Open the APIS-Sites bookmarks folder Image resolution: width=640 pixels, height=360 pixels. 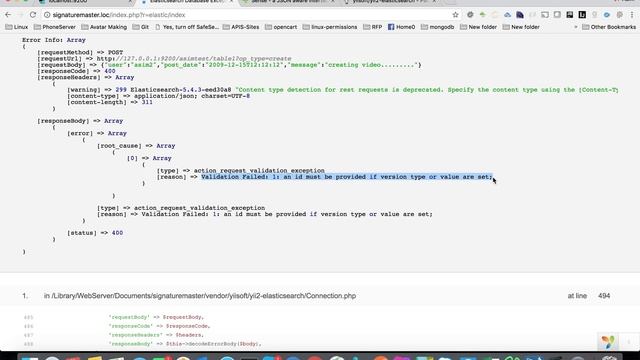coord(241,27)
